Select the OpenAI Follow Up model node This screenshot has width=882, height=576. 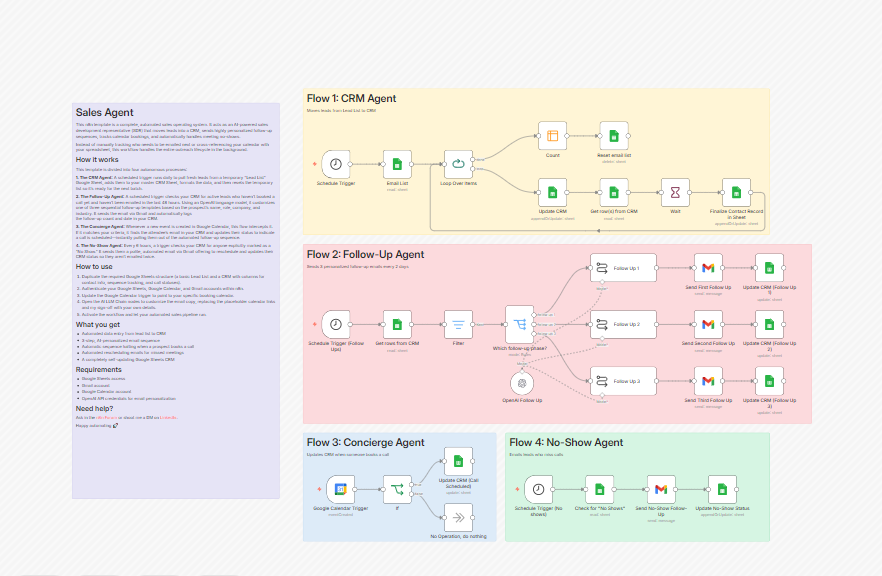(x=522, y=384)
